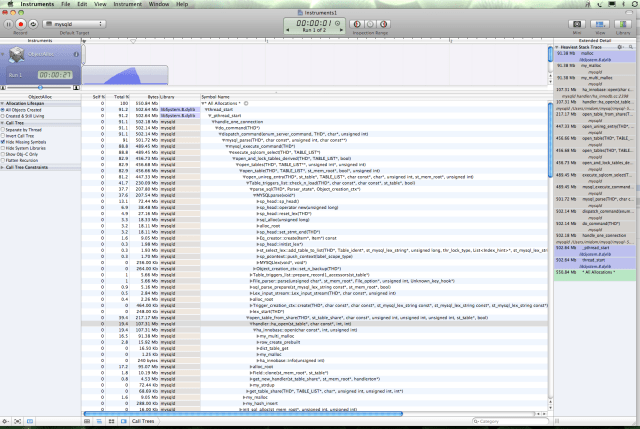Select Created & Still Living radio button

2,116
